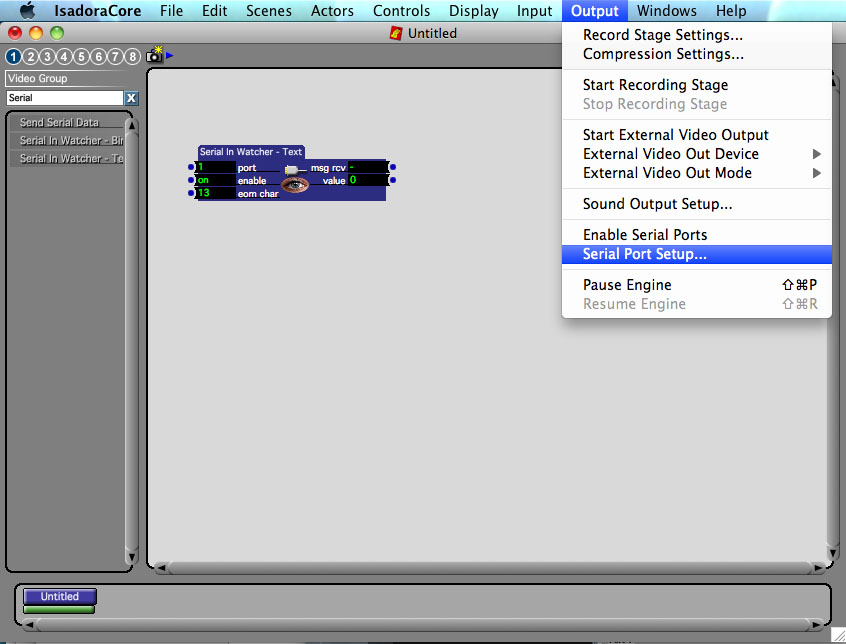846x644 pixels.
Task: Select Start Recording Stage
Action: [697, 85]
